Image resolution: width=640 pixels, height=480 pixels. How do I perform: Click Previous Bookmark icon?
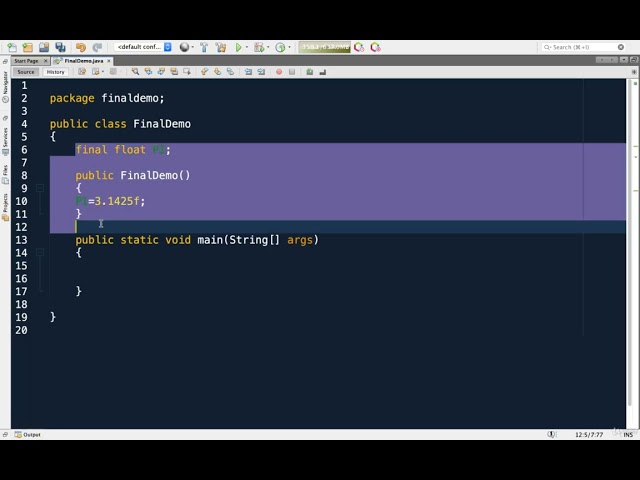tap(204, 72)
